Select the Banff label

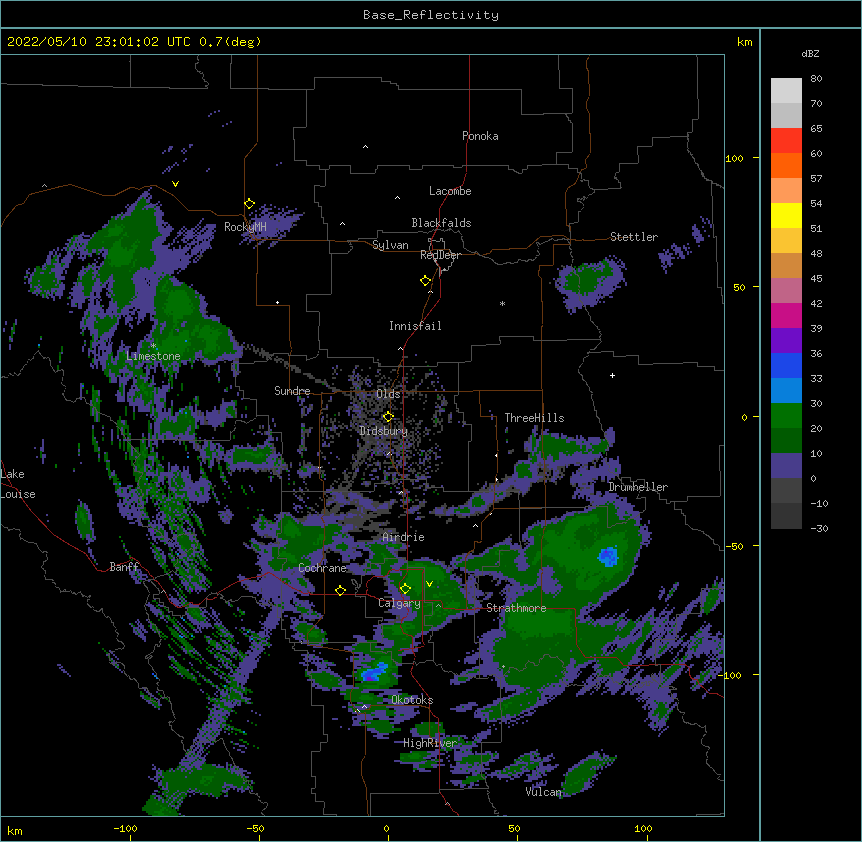(124, 567)
